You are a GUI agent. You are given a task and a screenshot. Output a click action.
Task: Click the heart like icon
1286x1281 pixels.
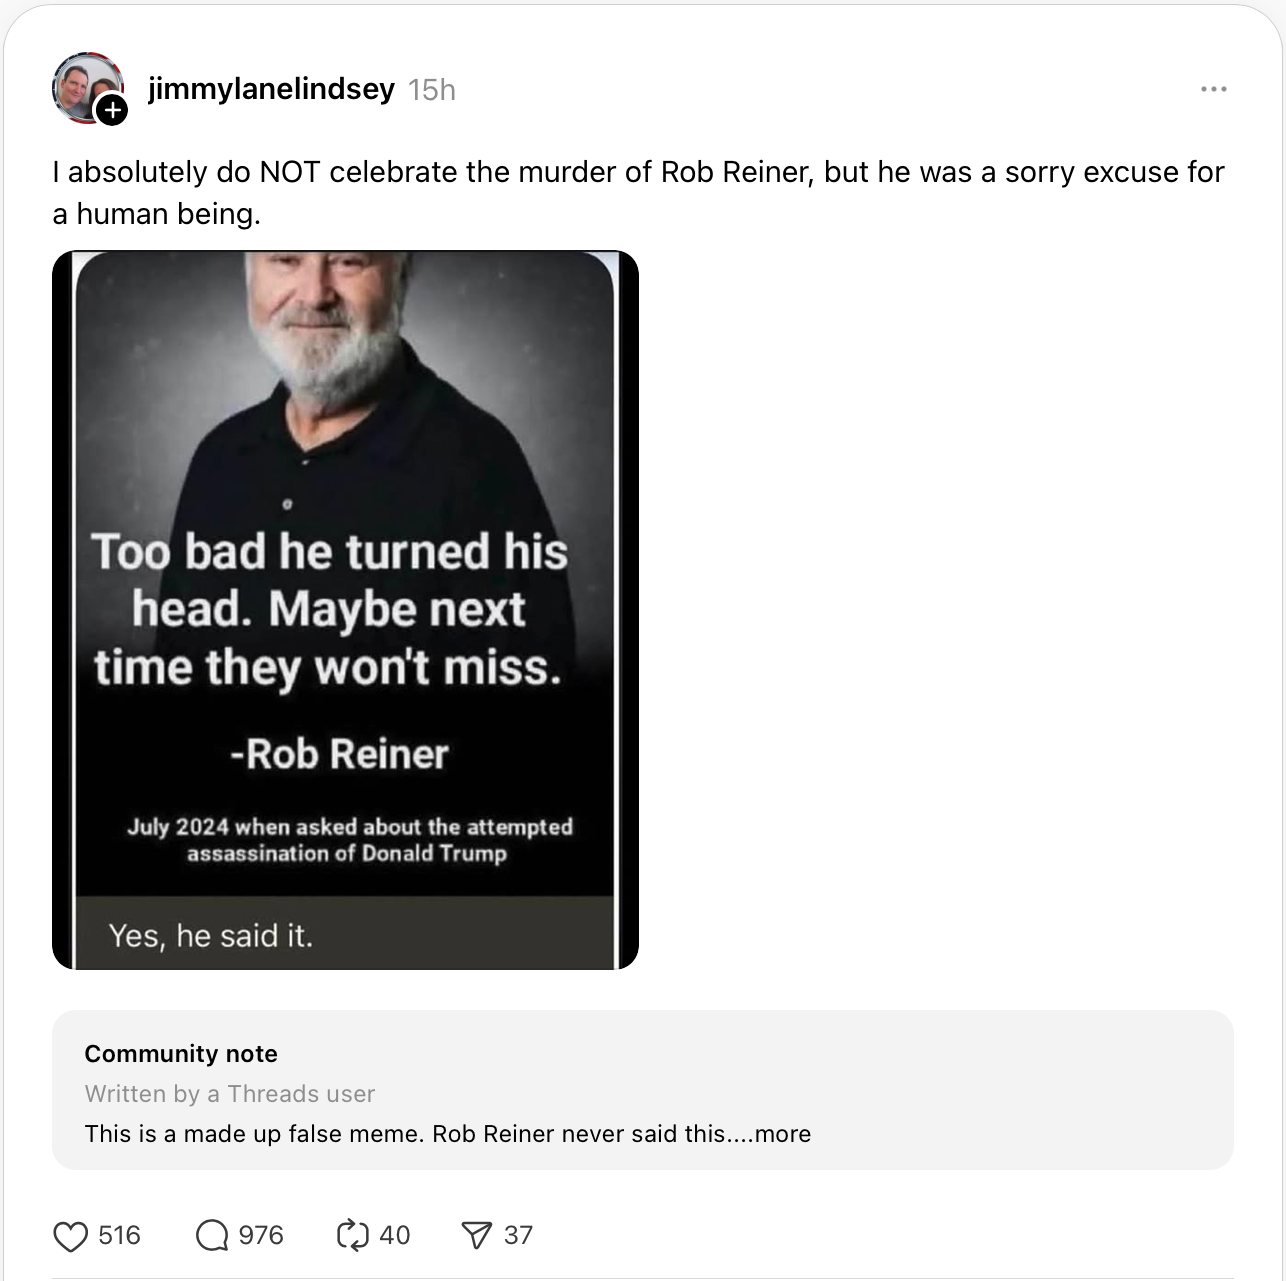click(x=70, y=1236)
